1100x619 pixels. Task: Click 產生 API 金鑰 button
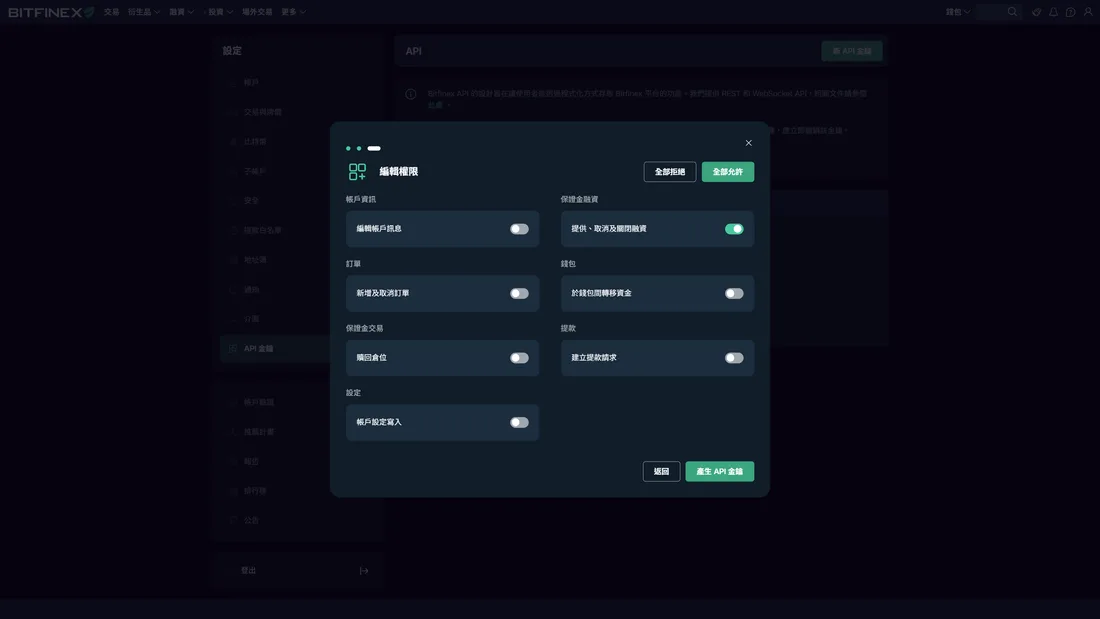pyautogui.click(x=720, y=472)
